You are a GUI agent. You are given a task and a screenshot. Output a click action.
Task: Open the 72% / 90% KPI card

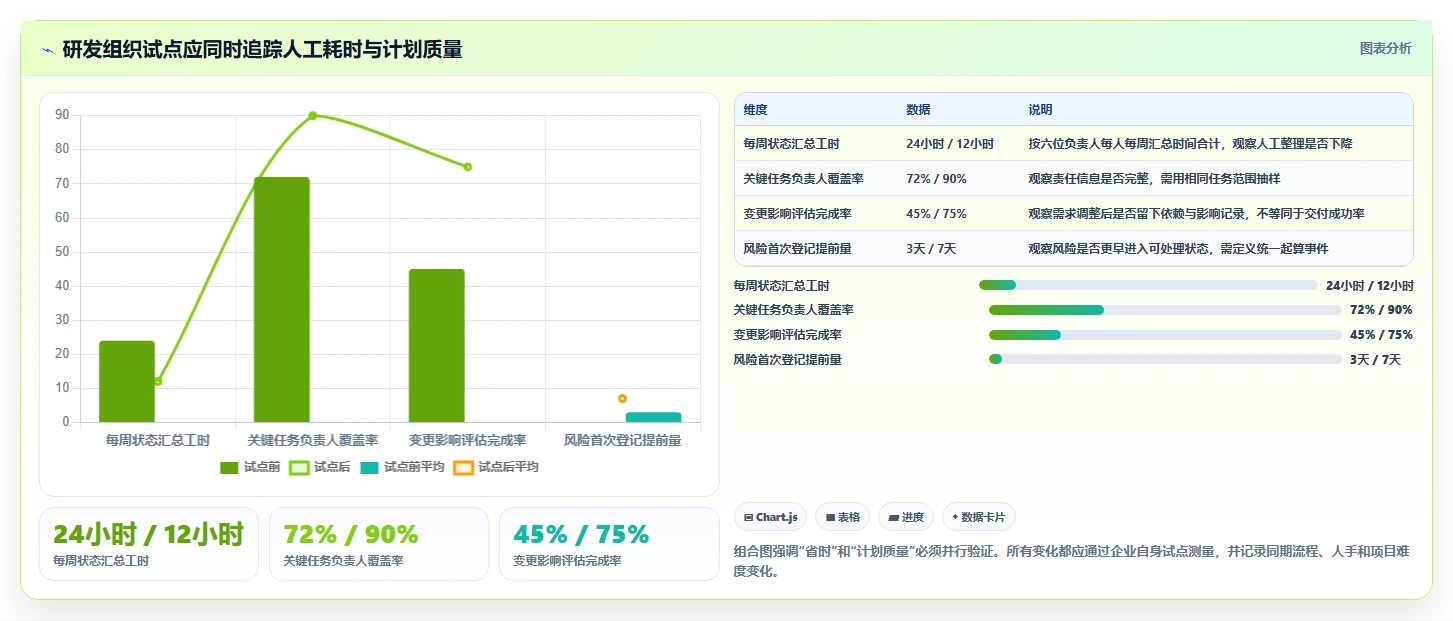(379, 544)
